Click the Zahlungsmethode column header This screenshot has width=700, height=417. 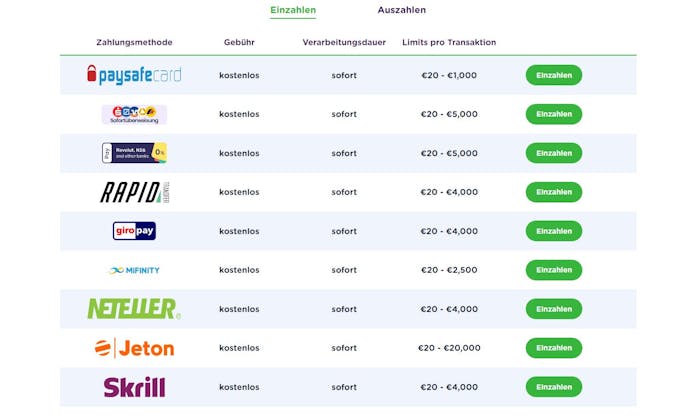coord(134,42)
